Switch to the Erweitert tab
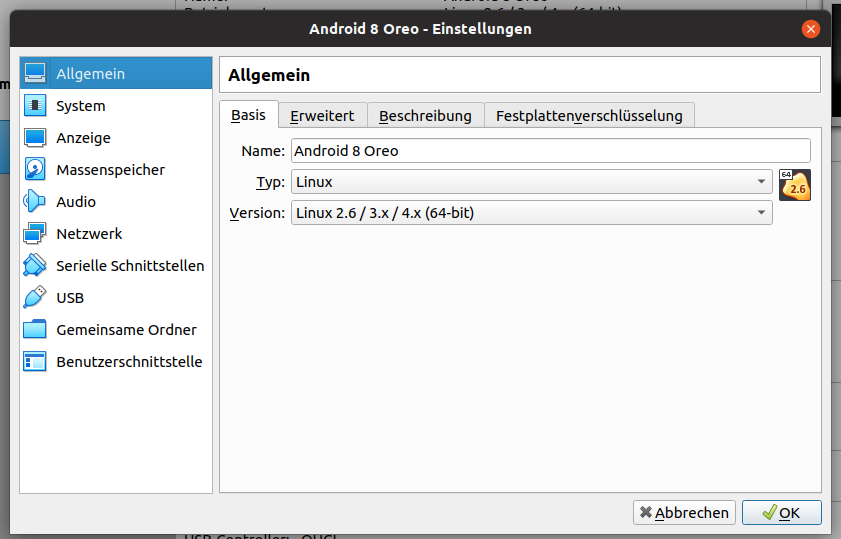The width and height of the screenshot is (841, 539). click(322, 115)
